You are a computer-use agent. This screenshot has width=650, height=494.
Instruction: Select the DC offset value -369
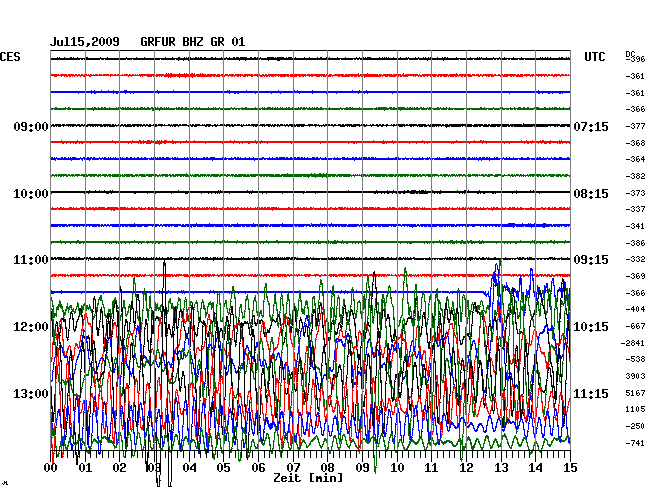click(x=635, y=276)
